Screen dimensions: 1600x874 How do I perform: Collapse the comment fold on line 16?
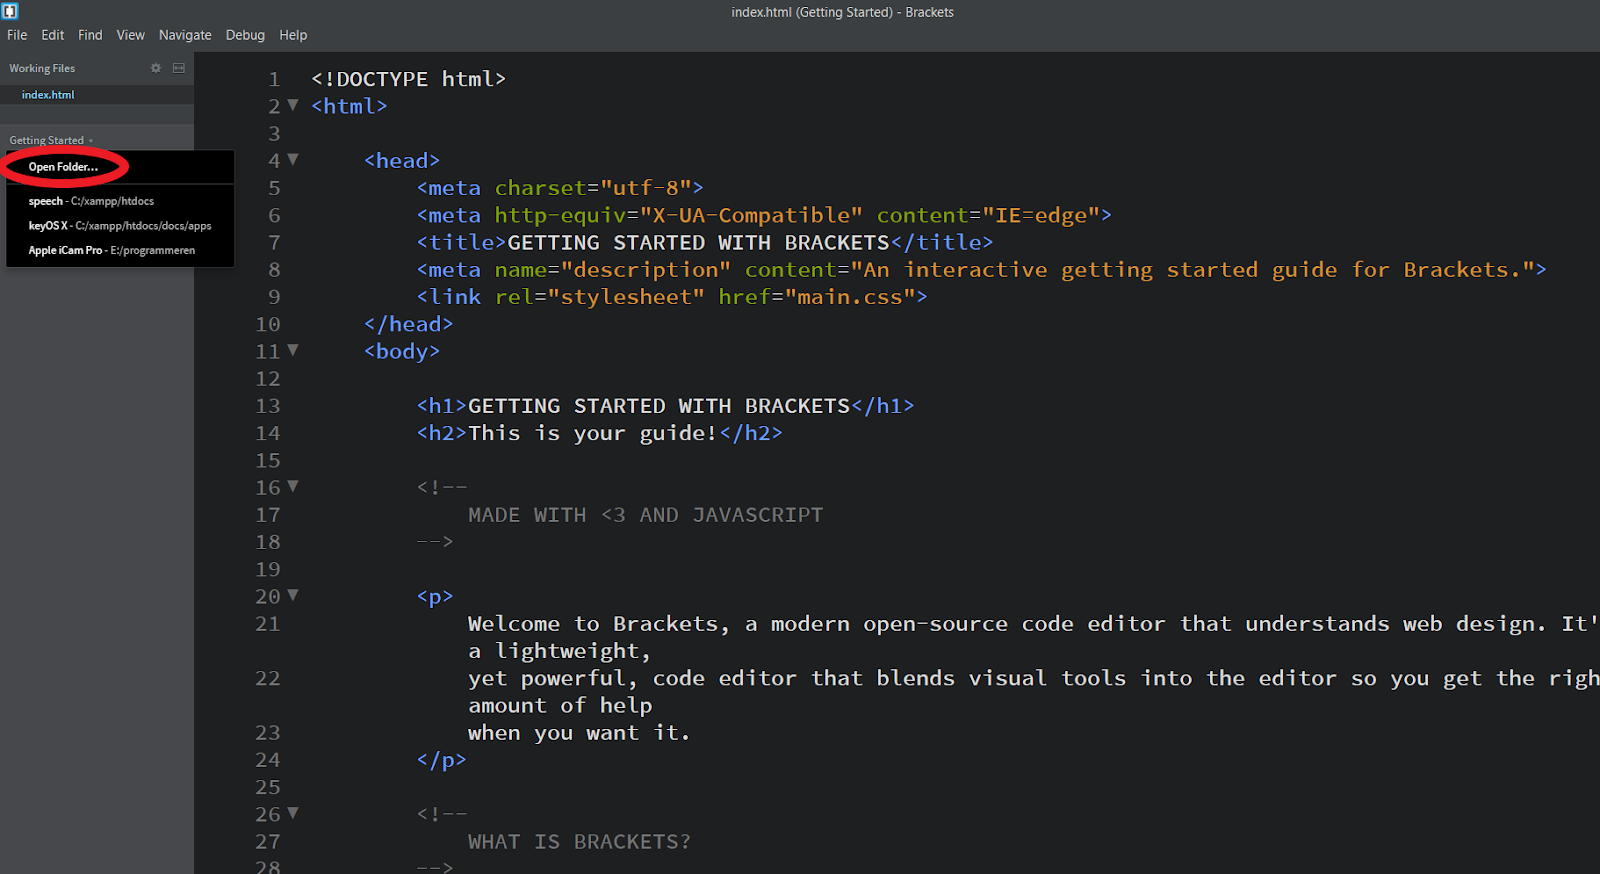pos(293,486)
